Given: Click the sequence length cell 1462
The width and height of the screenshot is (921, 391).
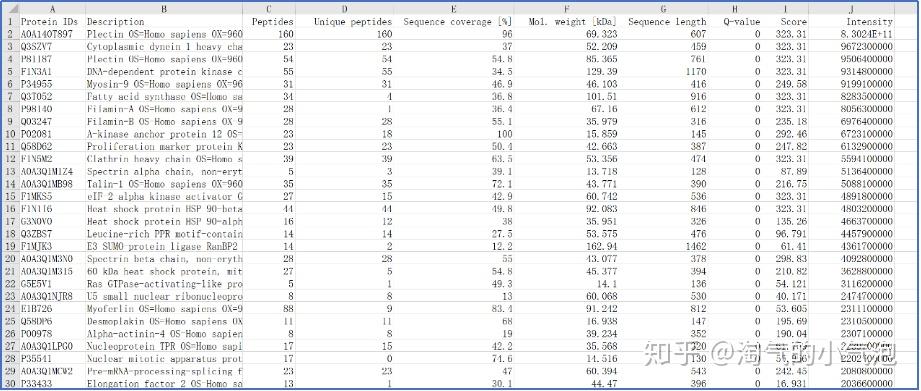Looking at the screenshot, I should pyautogui.click(x=663, y=247).
